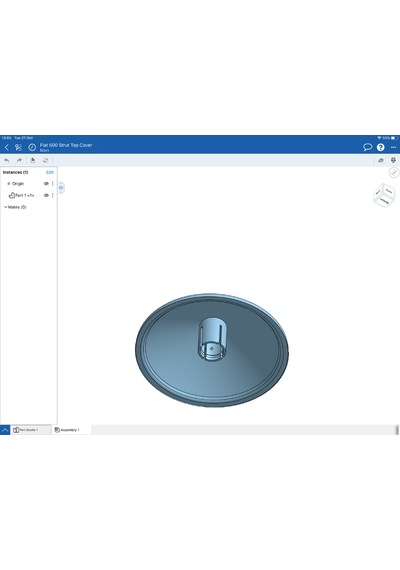
Task: Tap the battery indicator in status bar
Action: pos(395,138)
